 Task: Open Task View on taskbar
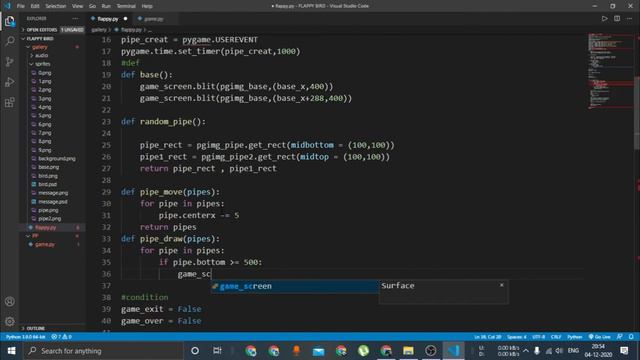tap(217, 351)
